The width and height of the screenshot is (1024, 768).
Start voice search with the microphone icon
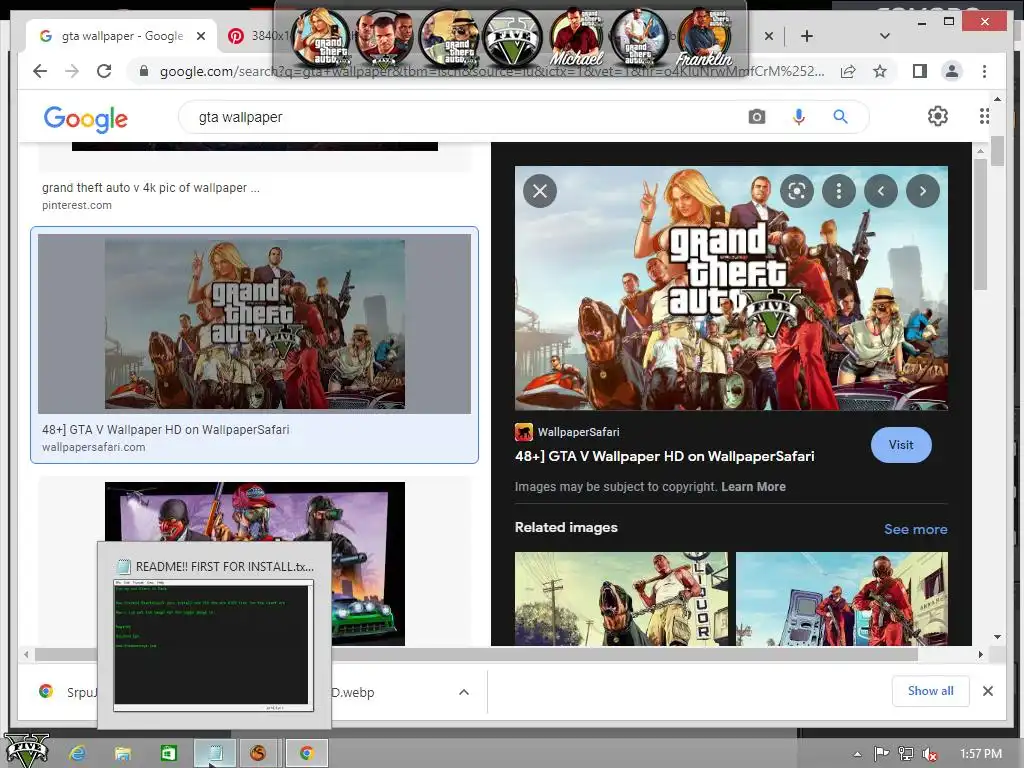click(798, 117)
